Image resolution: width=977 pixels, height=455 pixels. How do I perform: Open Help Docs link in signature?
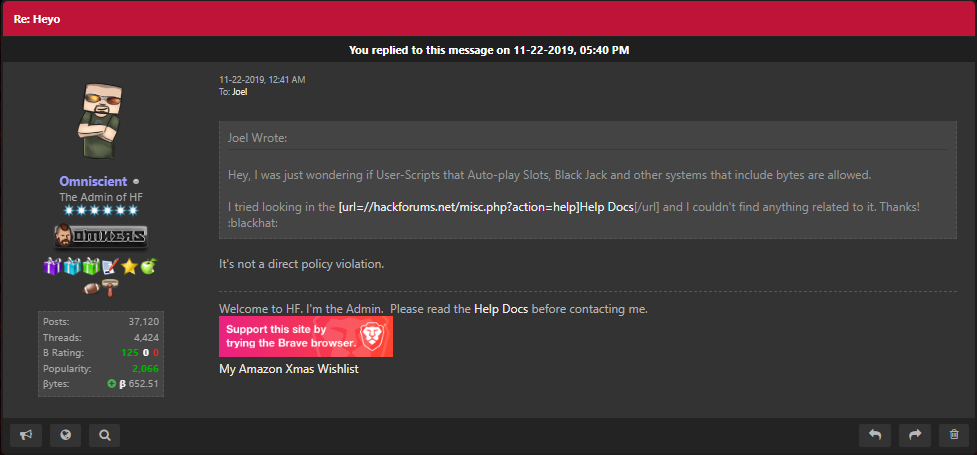pos(501,309)
